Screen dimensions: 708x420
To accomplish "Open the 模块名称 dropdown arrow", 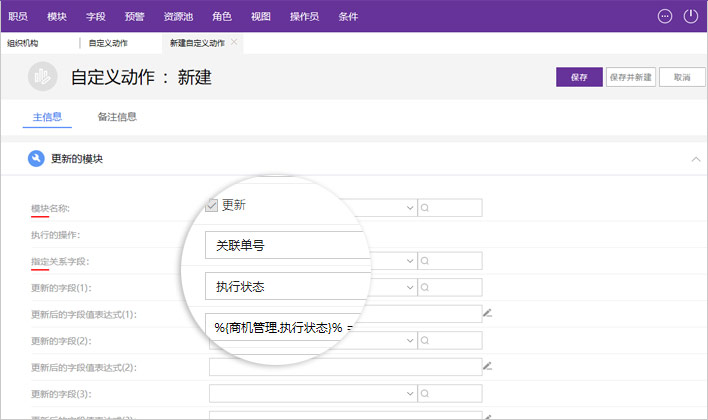I will [410, 208].
